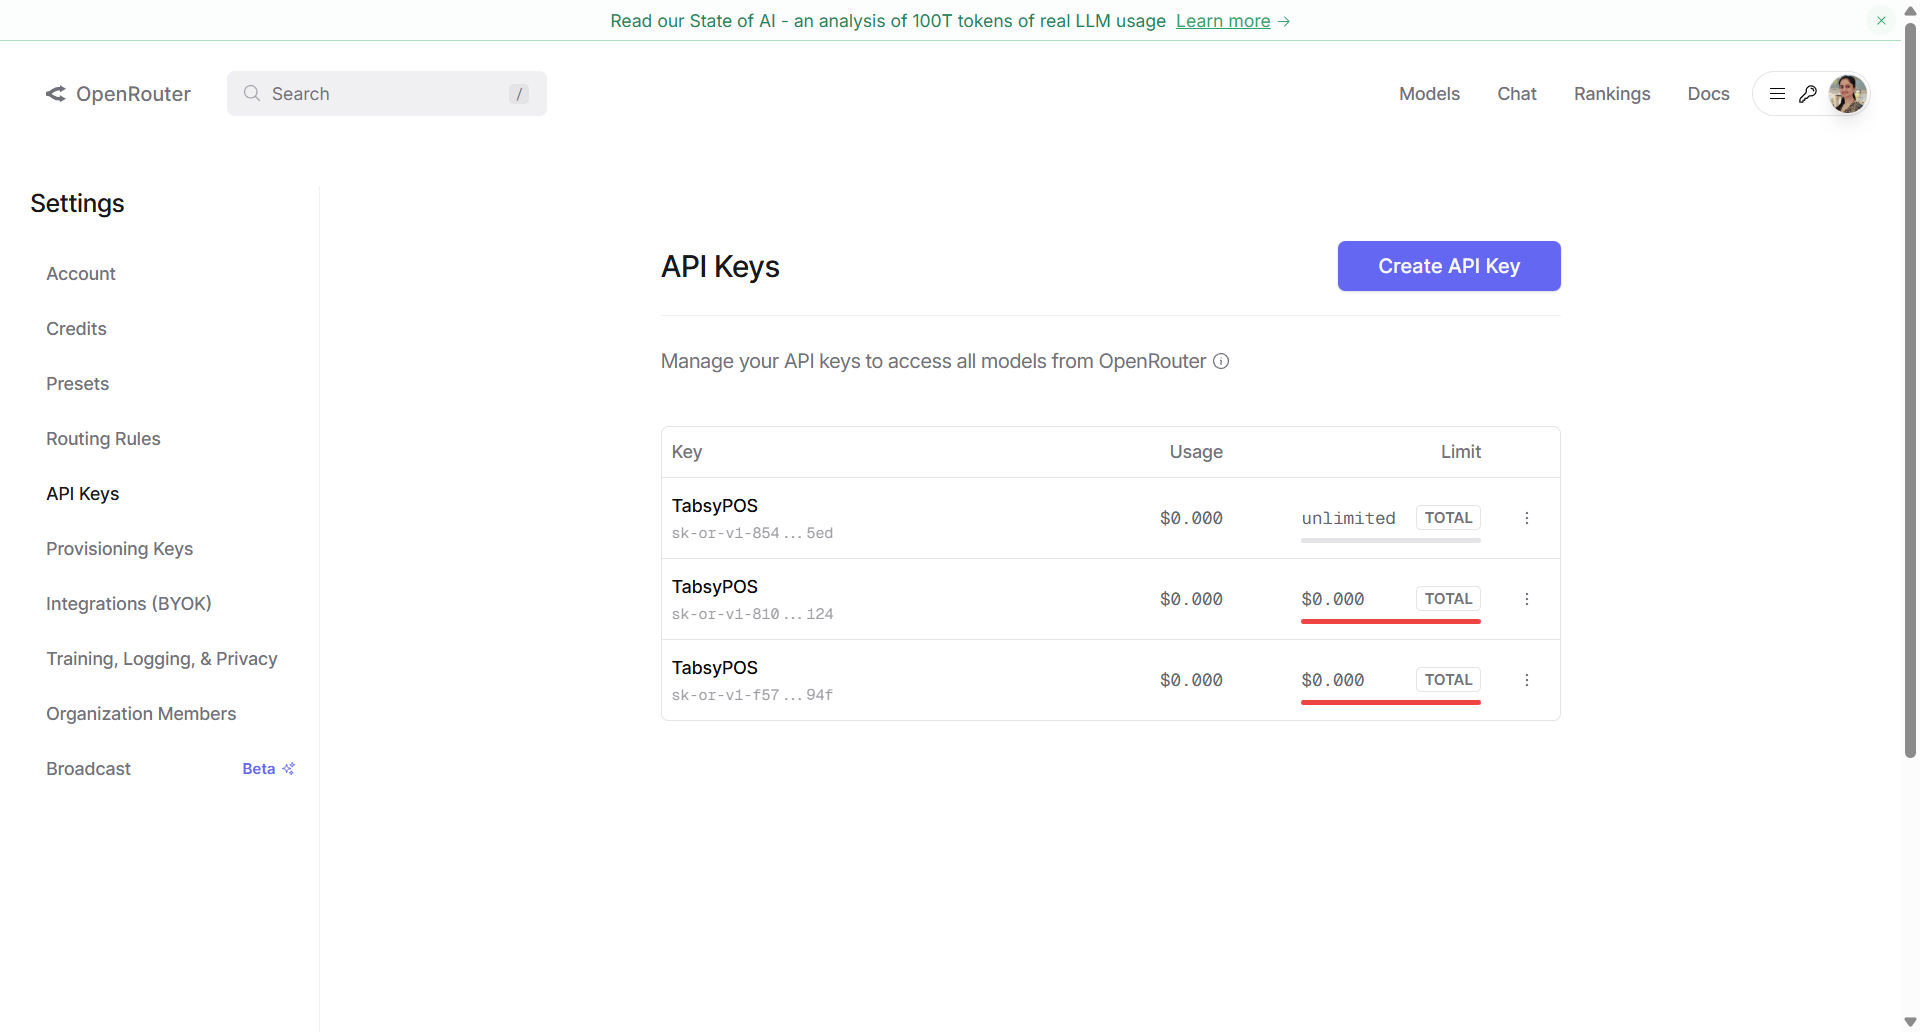1920x1032 pixels.
Task: Click the page vertical scrollbar
Action: click(1910, 390)
